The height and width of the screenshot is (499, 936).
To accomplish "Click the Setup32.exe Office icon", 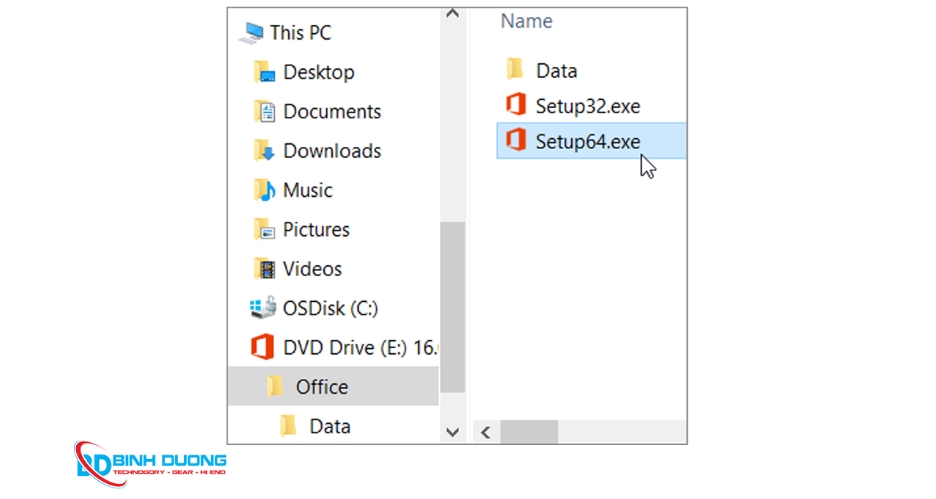I will pos(516,105).
